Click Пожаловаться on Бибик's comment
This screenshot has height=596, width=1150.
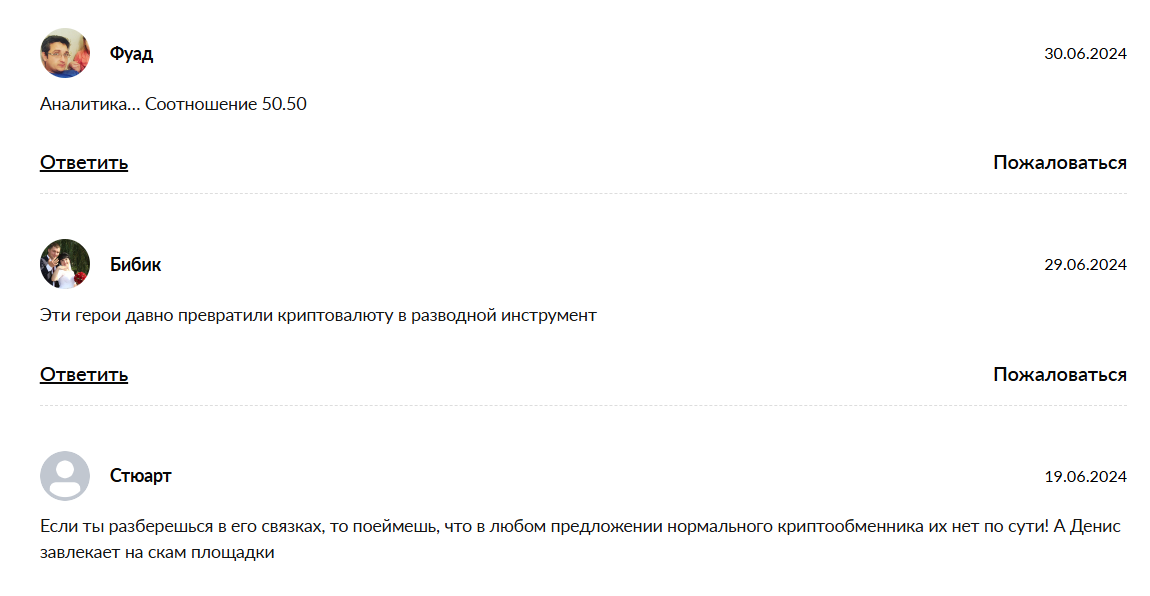(x=1059, y=374)
